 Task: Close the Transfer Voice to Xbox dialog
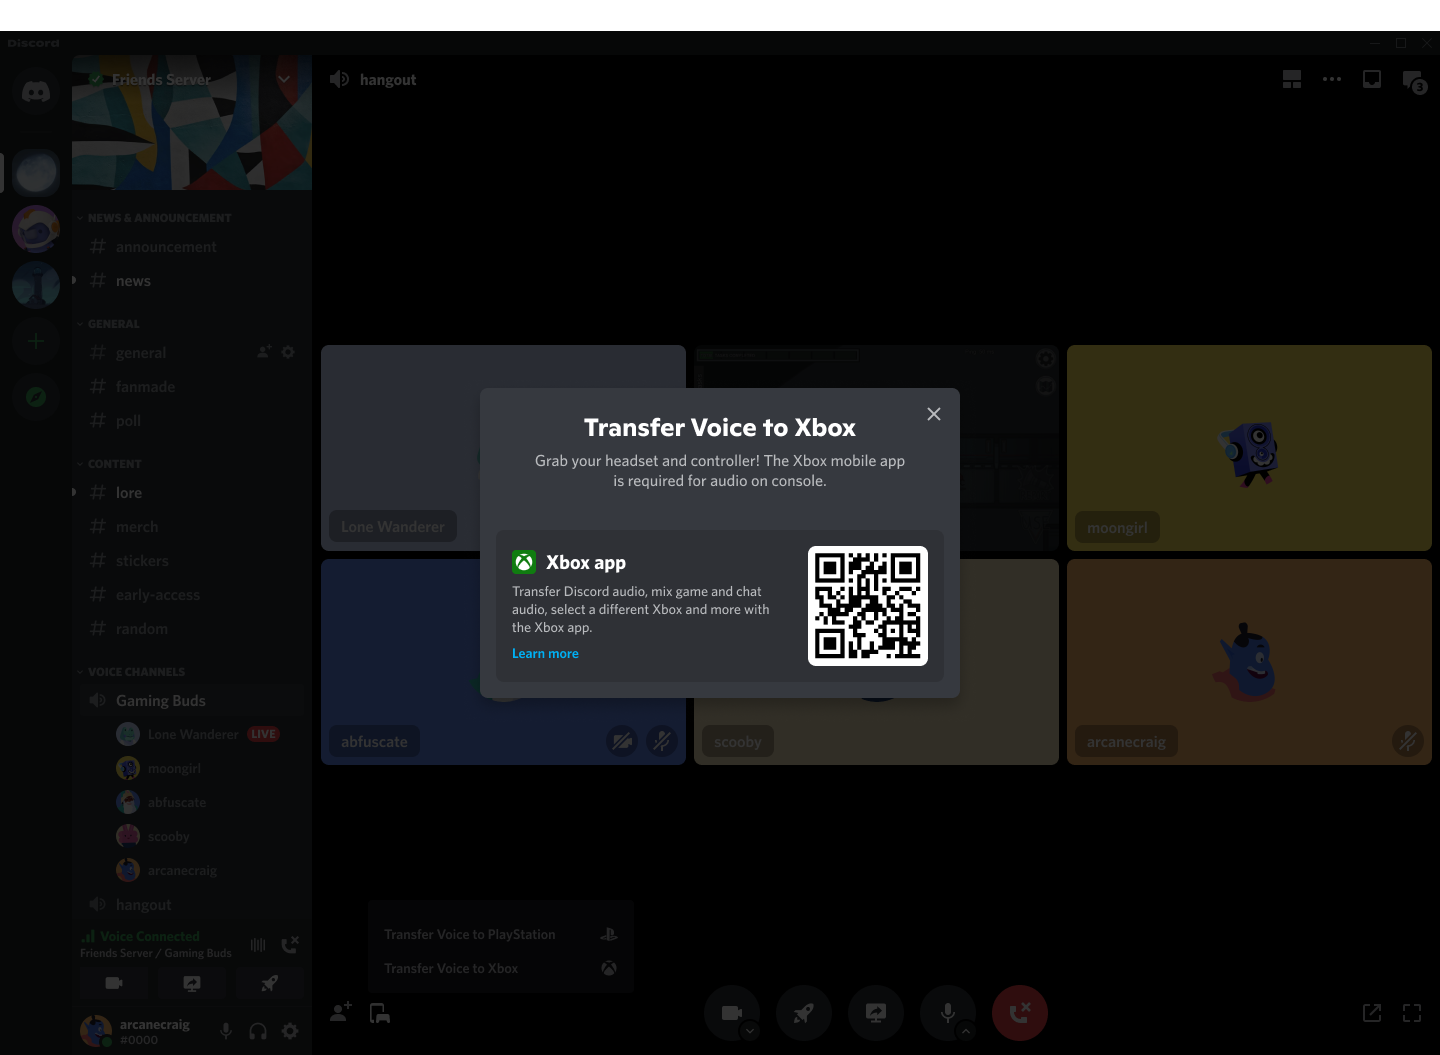933,414
